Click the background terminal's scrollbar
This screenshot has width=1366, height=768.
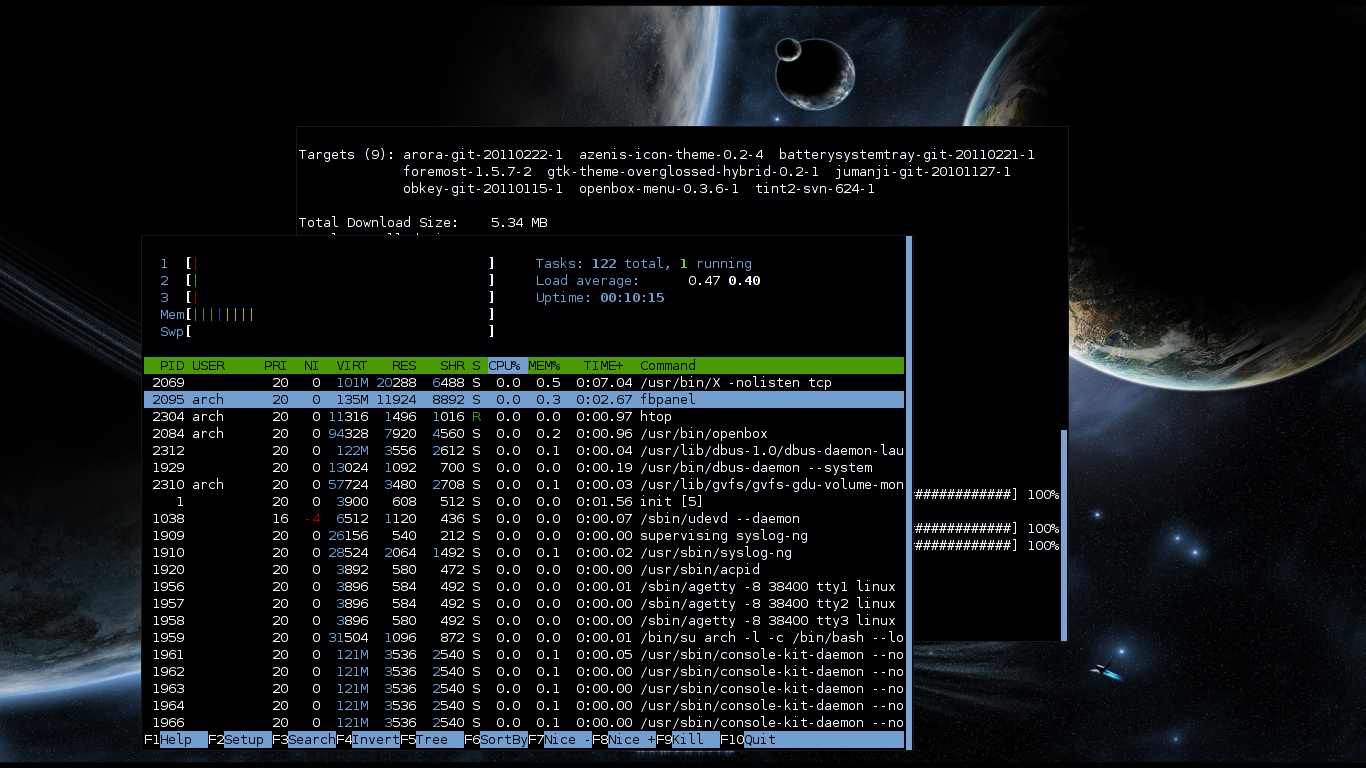pos(1064,535)
